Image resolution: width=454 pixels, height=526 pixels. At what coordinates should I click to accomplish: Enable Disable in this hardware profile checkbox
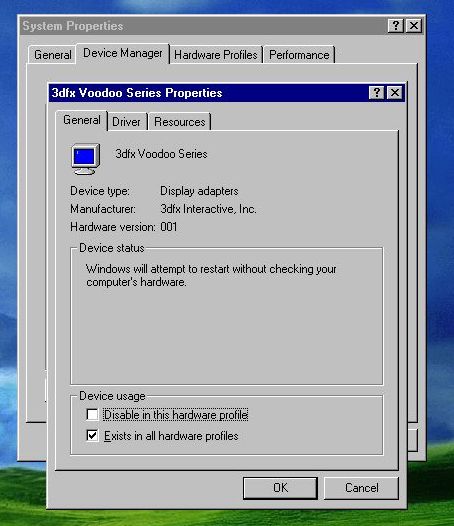[92, 415]
